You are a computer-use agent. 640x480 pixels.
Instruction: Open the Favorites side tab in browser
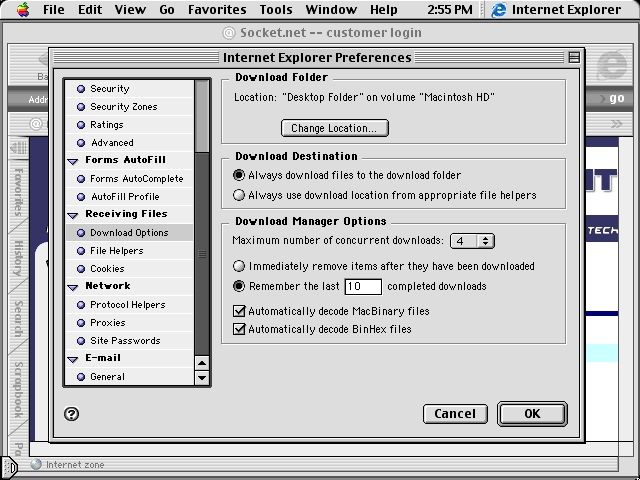[18, 191]
